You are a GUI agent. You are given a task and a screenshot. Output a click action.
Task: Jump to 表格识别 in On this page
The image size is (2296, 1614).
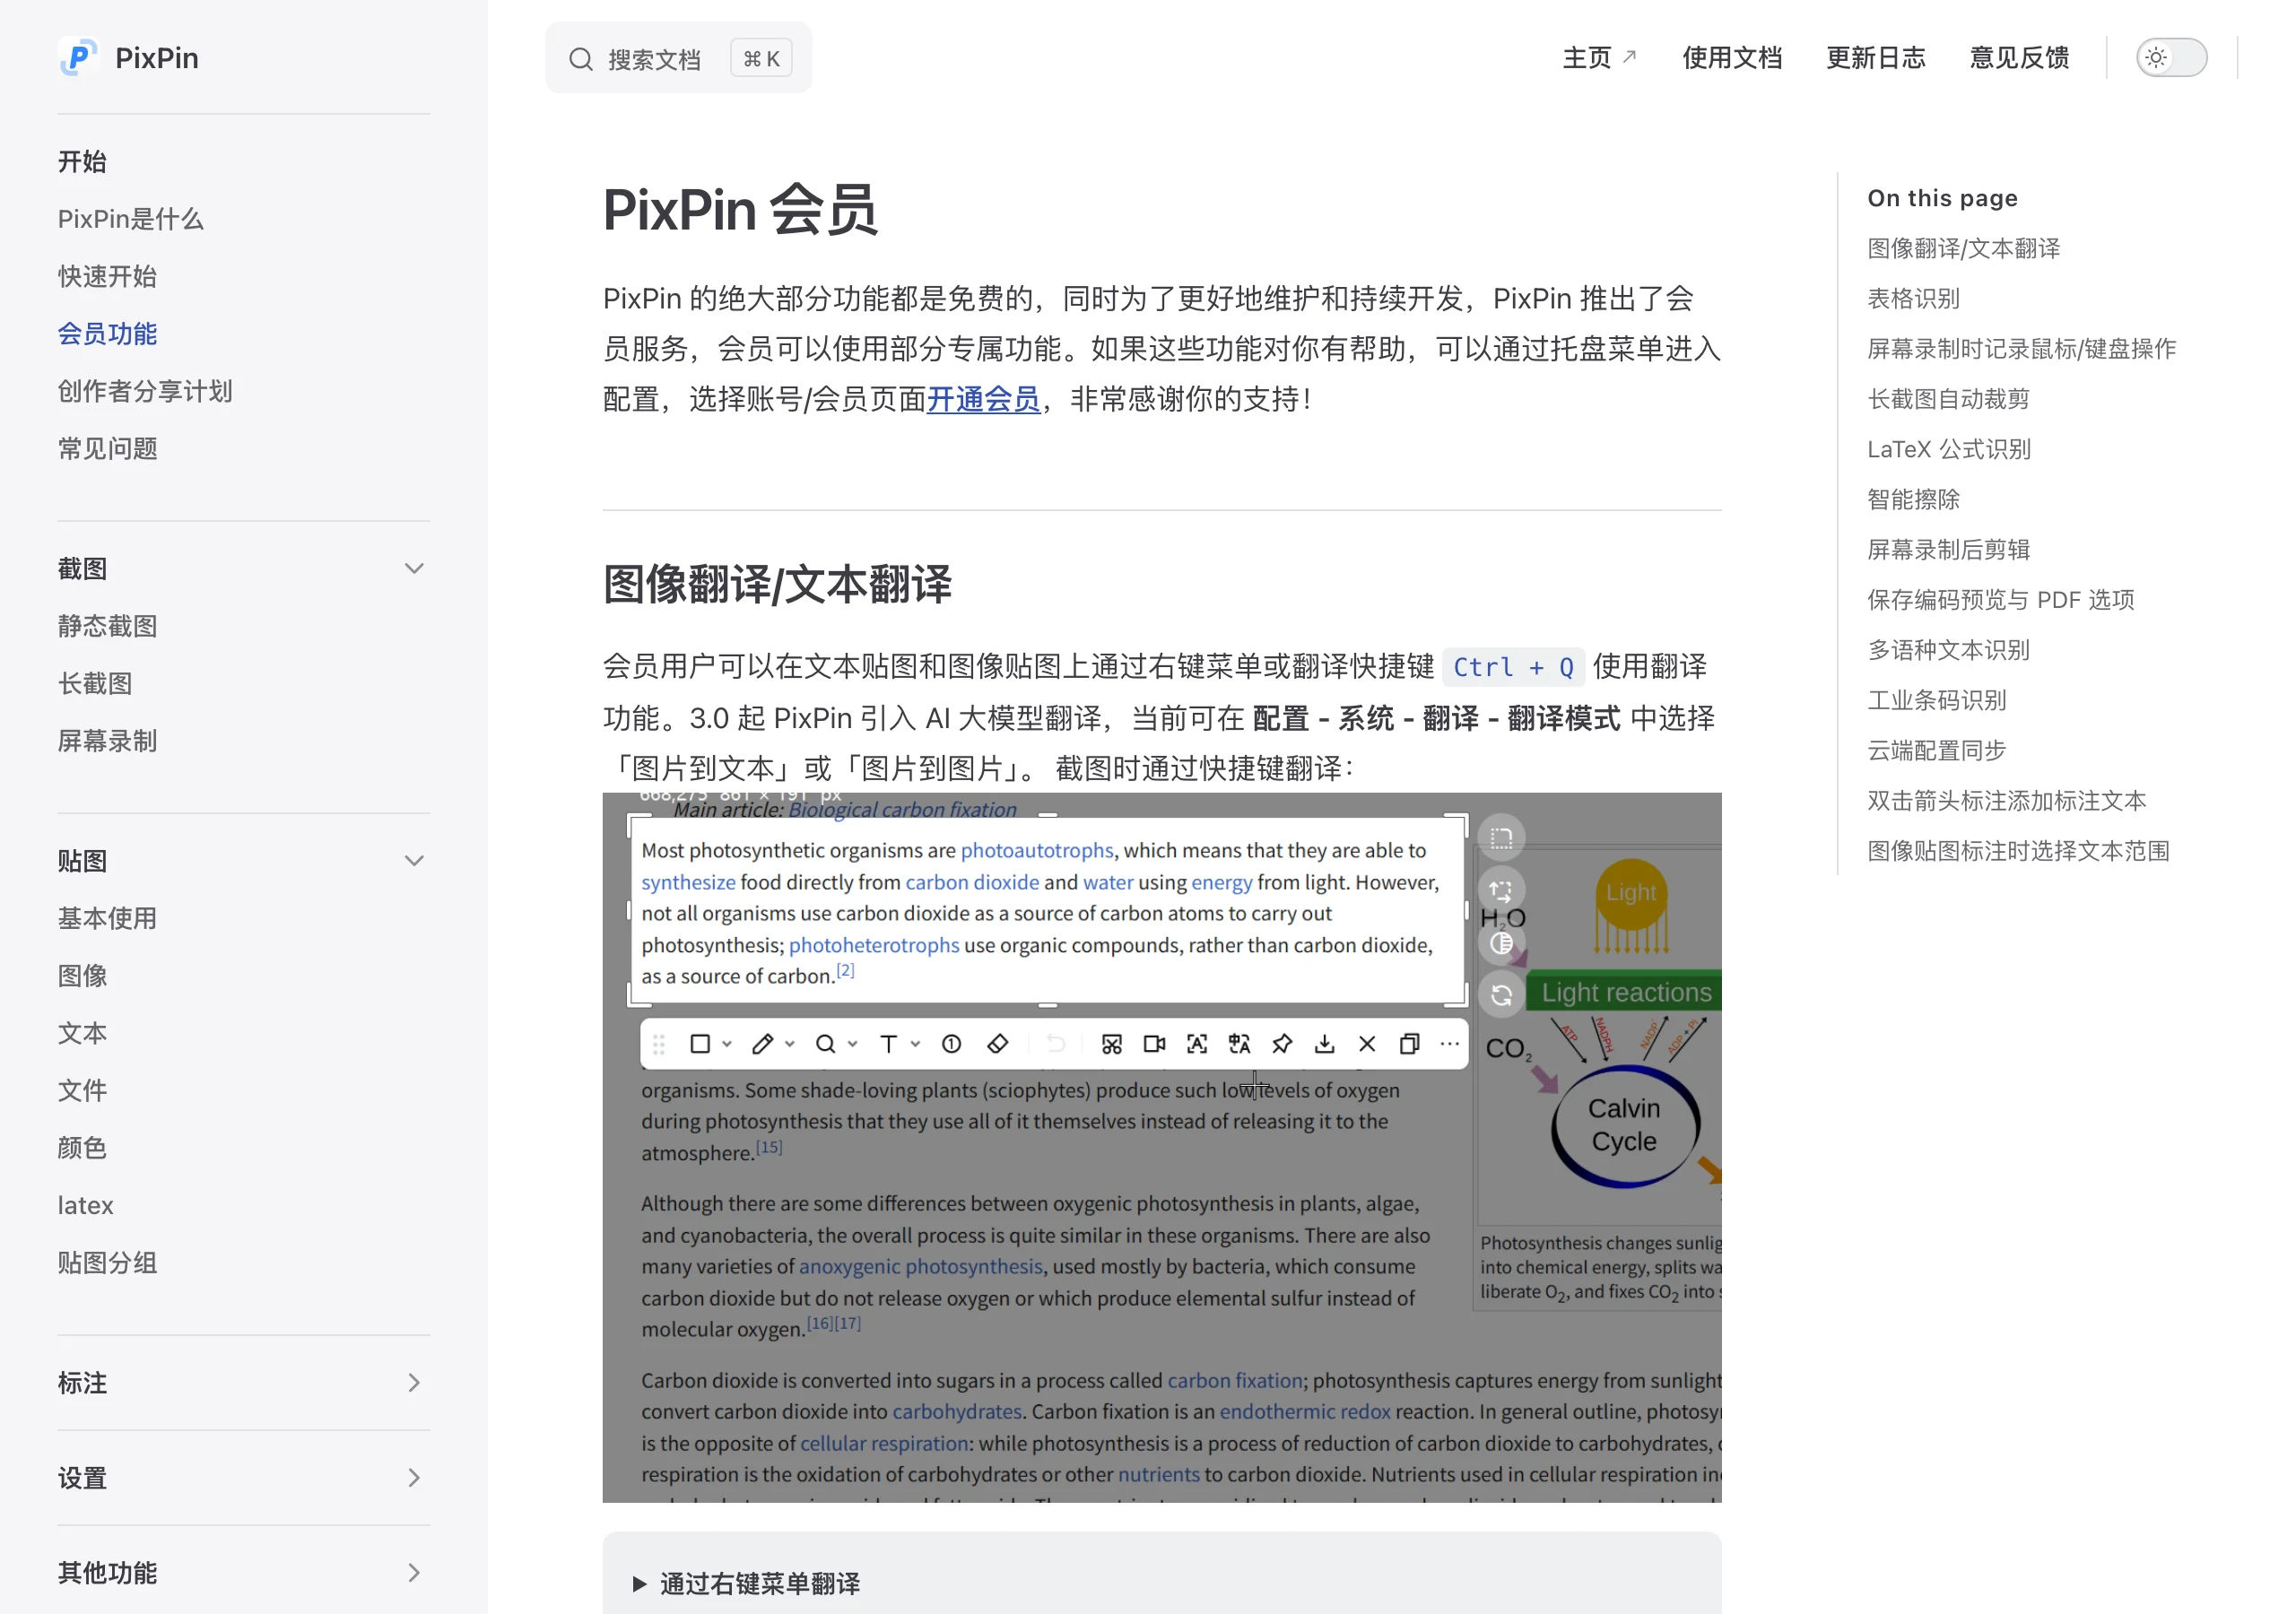(x=1913, y=298)
